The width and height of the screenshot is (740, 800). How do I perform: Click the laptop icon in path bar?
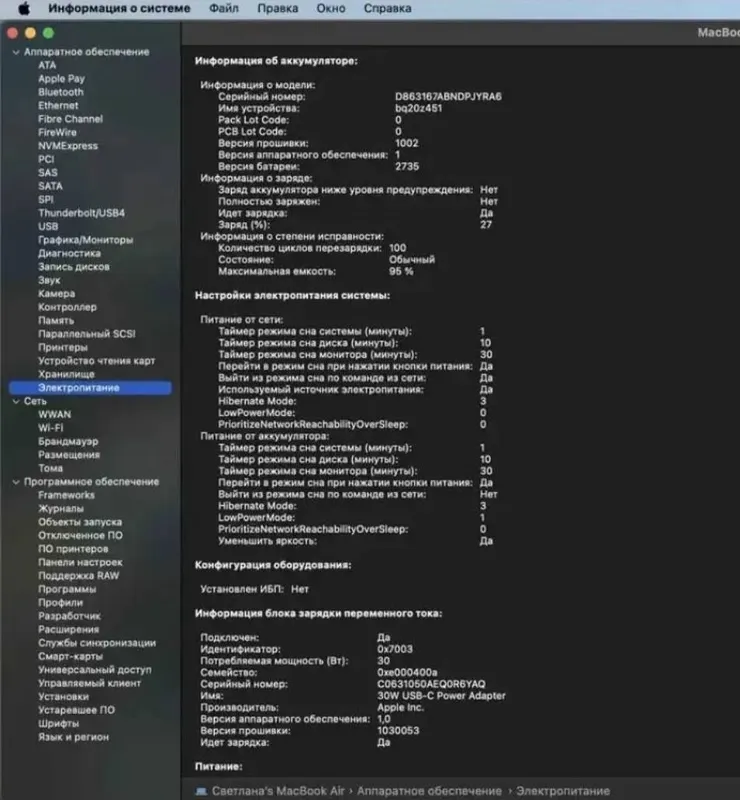click(201, 791)
